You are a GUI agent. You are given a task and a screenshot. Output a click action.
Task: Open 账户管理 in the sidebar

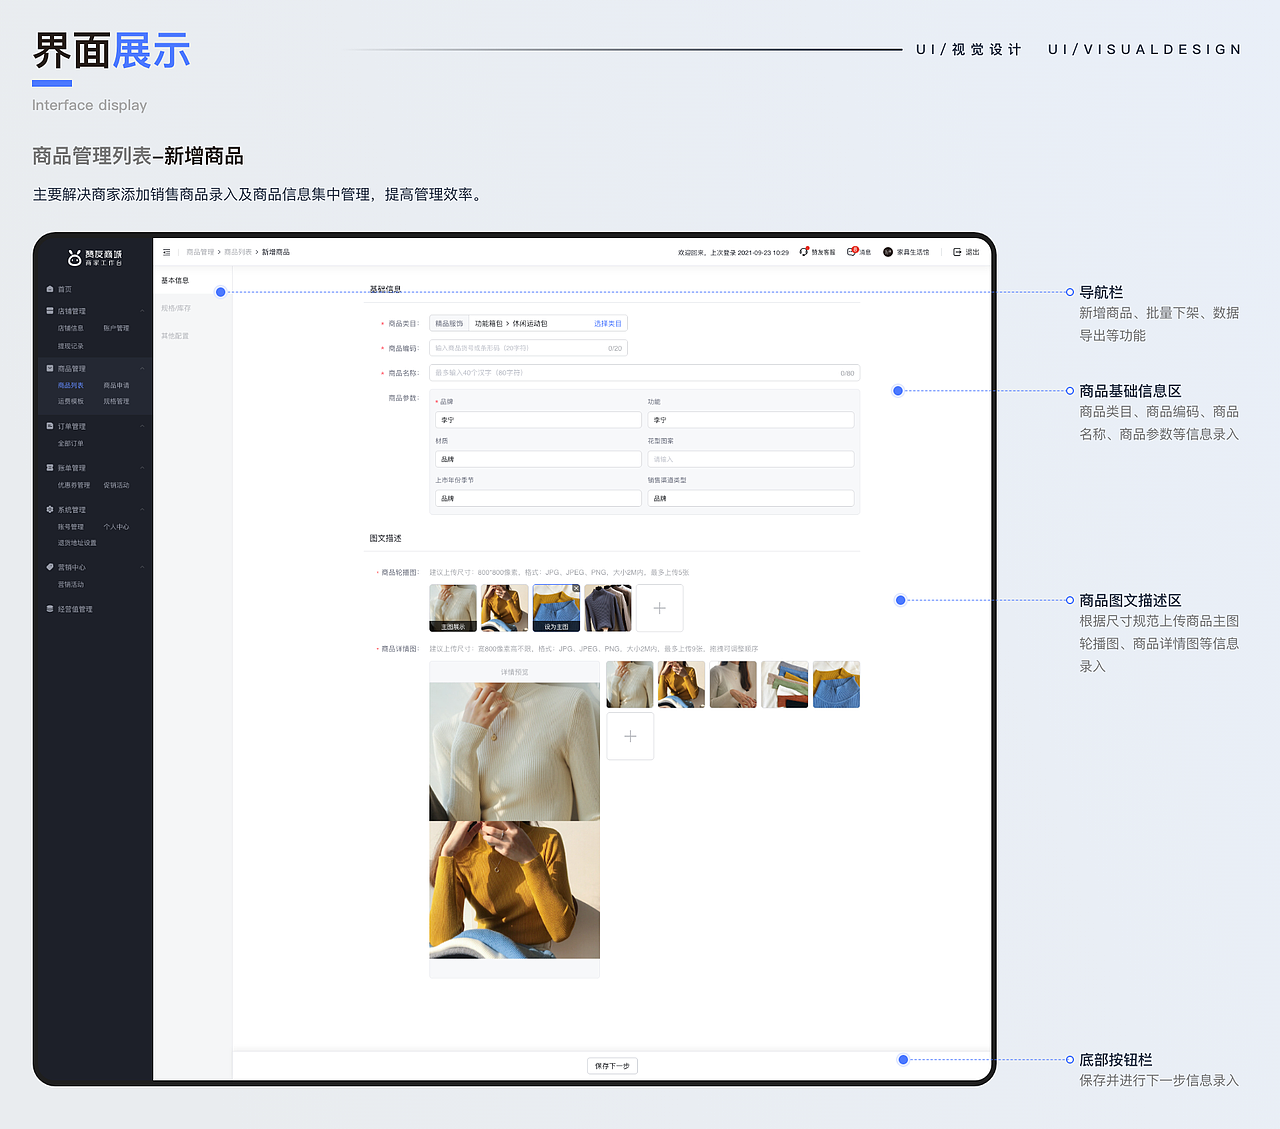coord(116,328)
